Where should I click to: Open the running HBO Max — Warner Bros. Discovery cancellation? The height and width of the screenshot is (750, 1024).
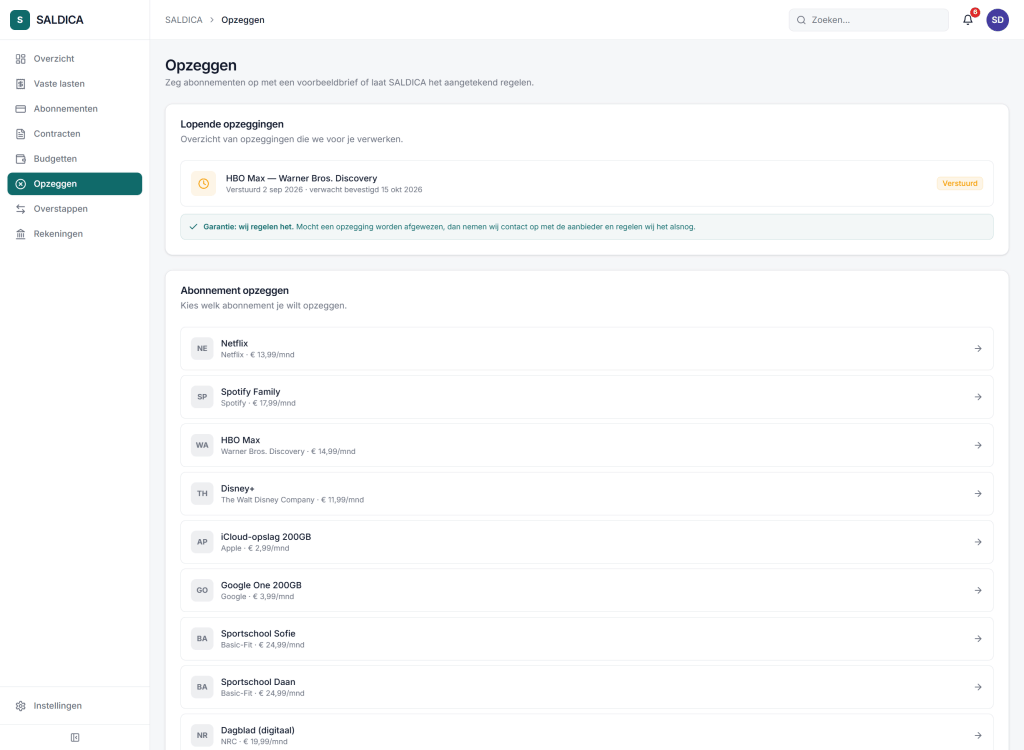(x=586, y=184)
